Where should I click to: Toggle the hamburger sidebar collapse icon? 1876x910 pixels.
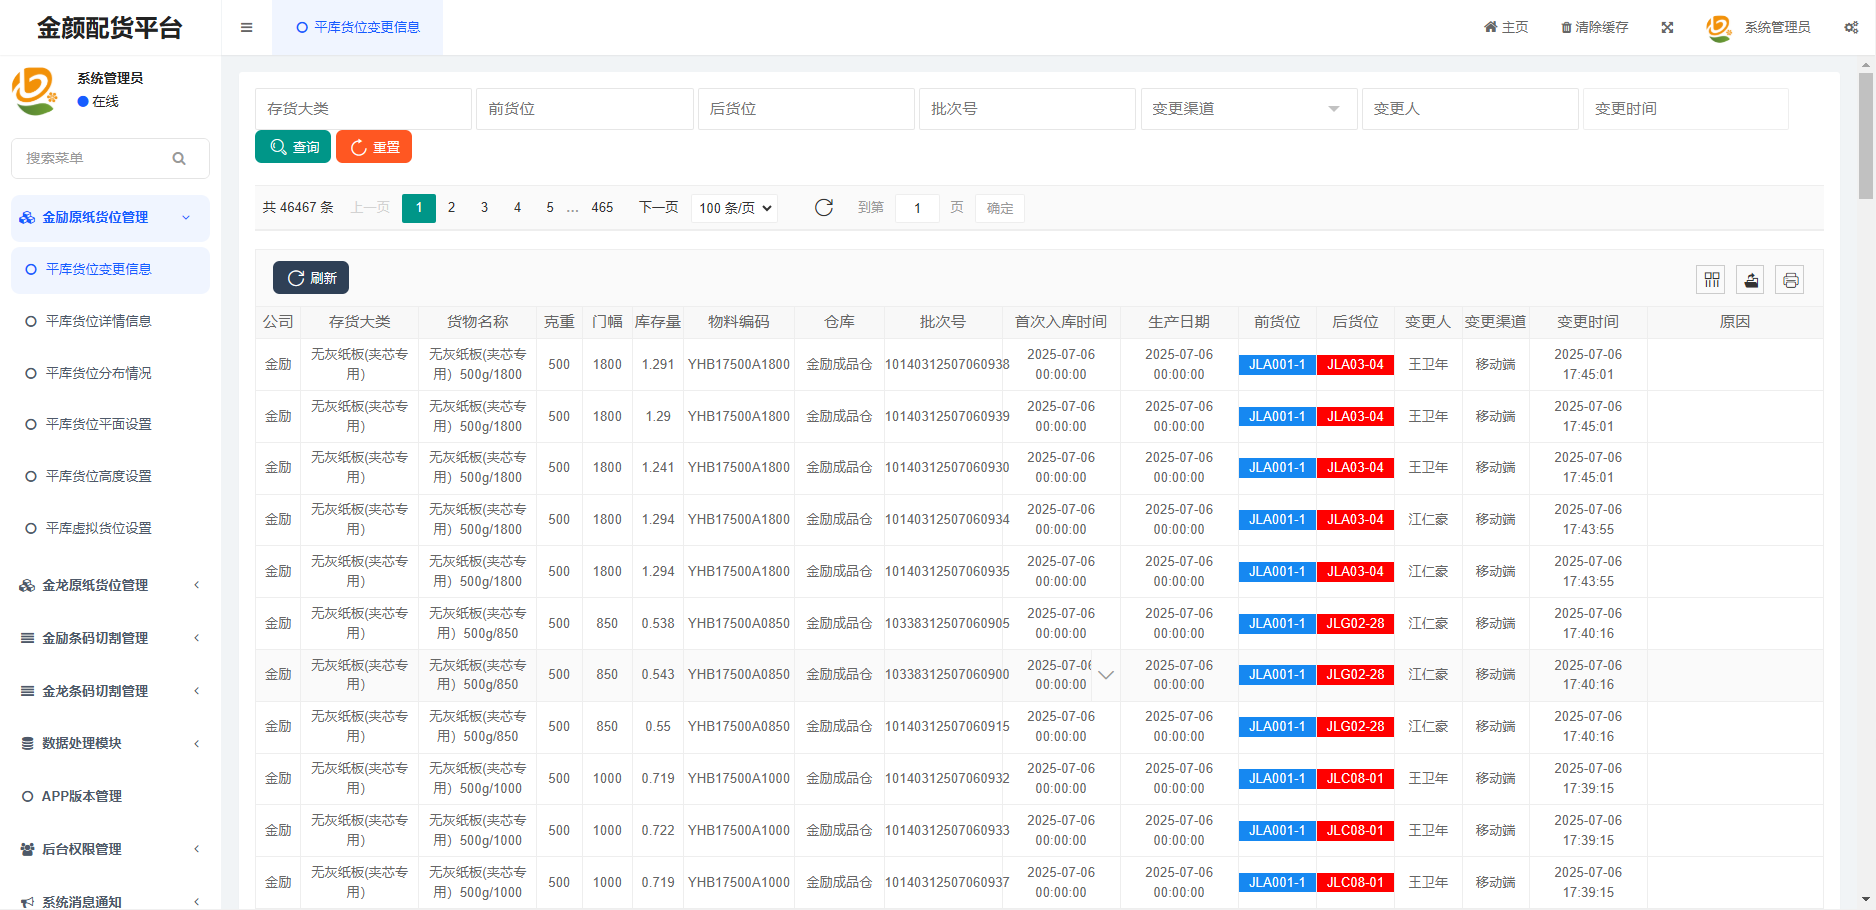(x=246, y=28)
